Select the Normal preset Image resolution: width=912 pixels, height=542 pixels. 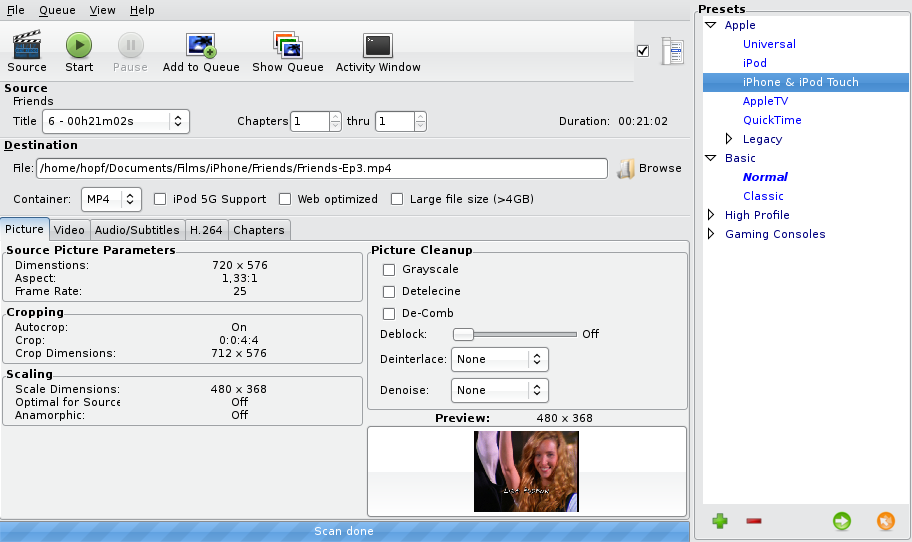click(x=765, y=177)
